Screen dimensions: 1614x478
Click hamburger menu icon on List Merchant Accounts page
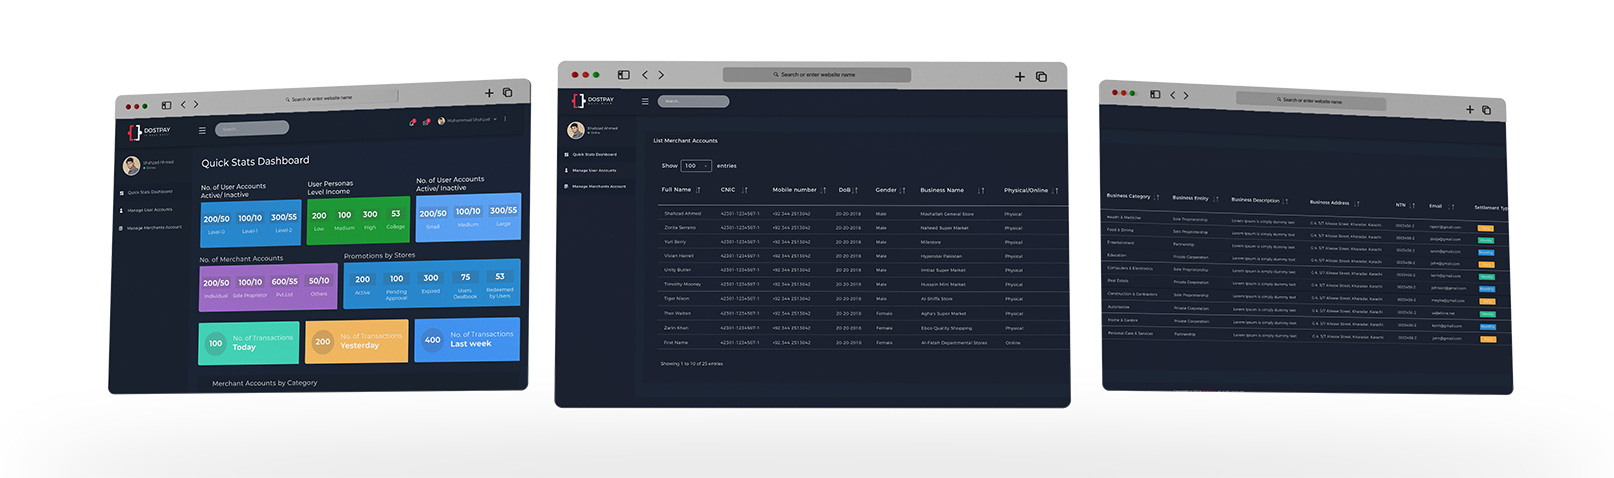click(645, 101)
